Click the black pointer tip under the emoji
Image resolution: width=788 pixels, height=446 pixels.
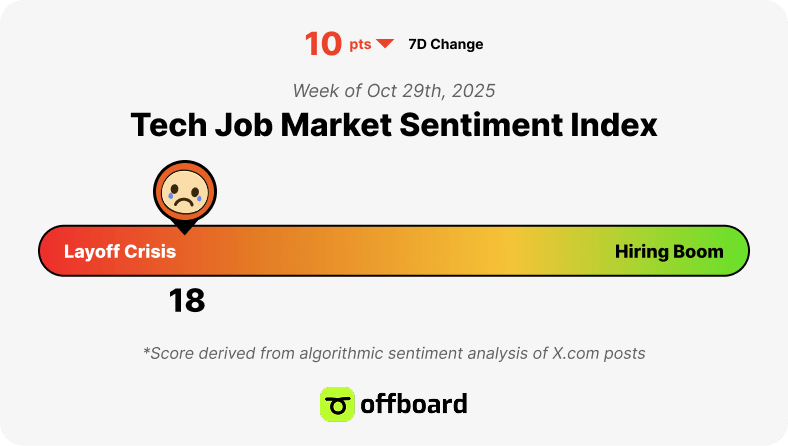[184, 229]
